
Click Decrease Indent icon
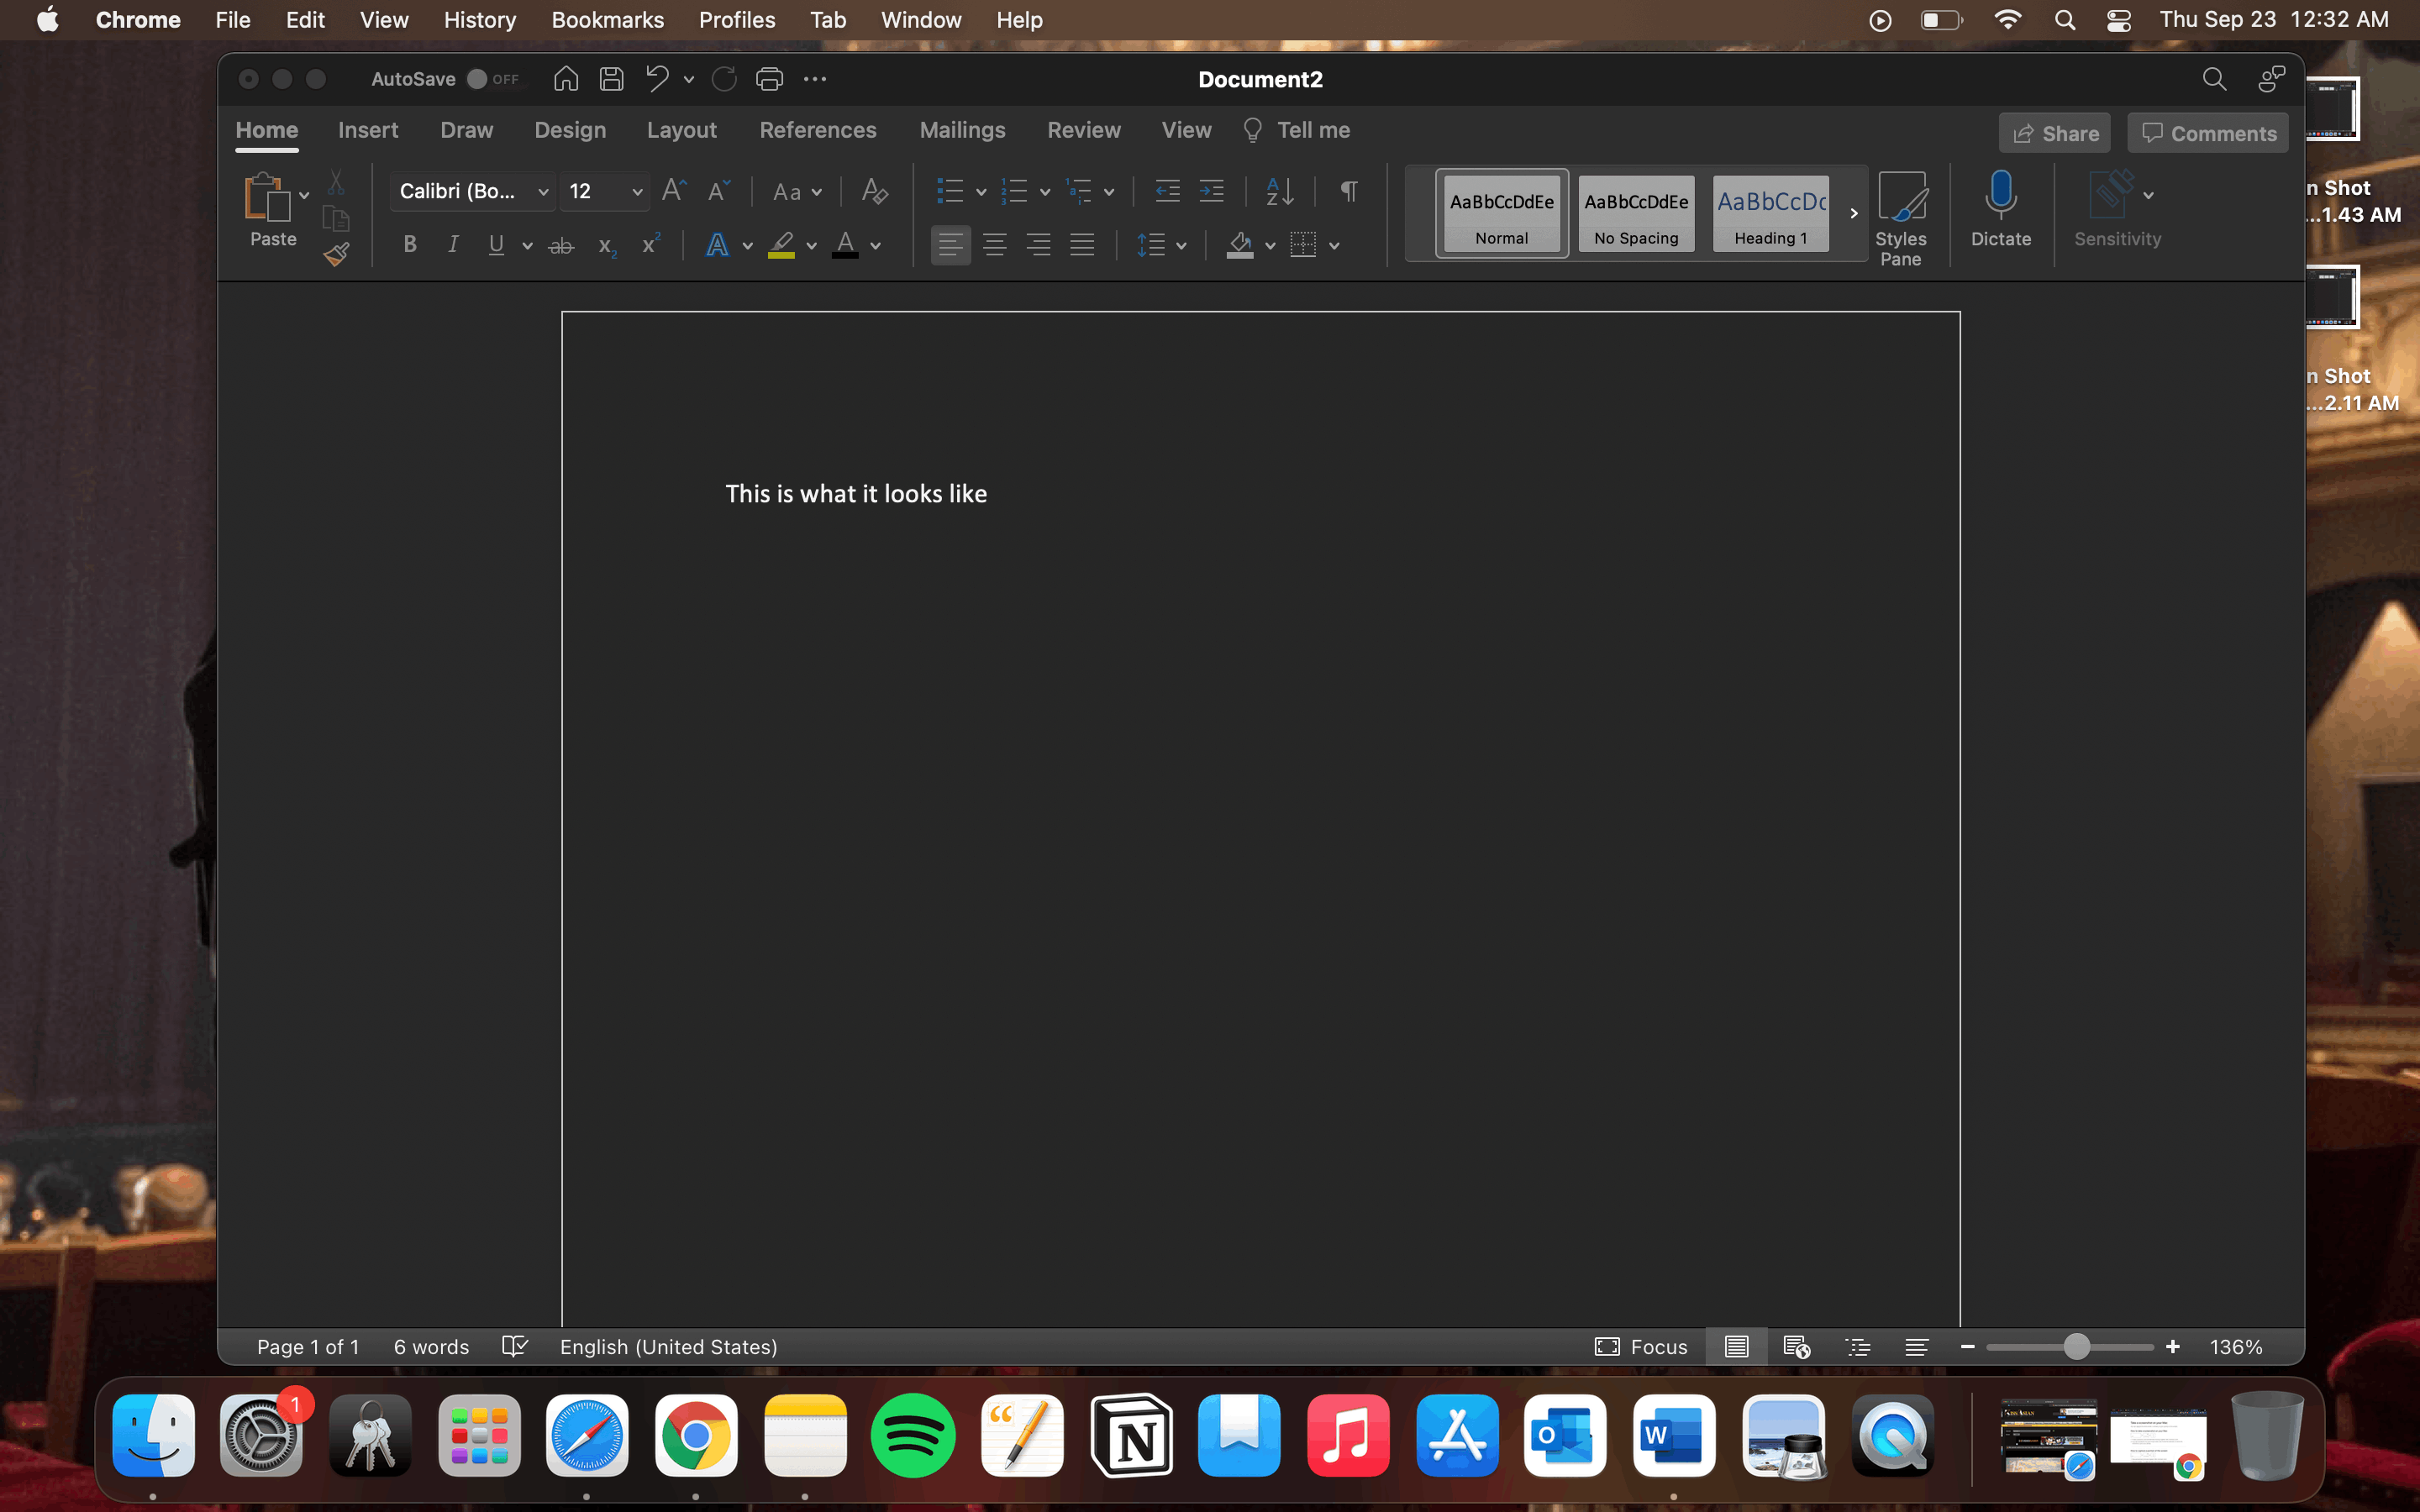click(1167, 190)
